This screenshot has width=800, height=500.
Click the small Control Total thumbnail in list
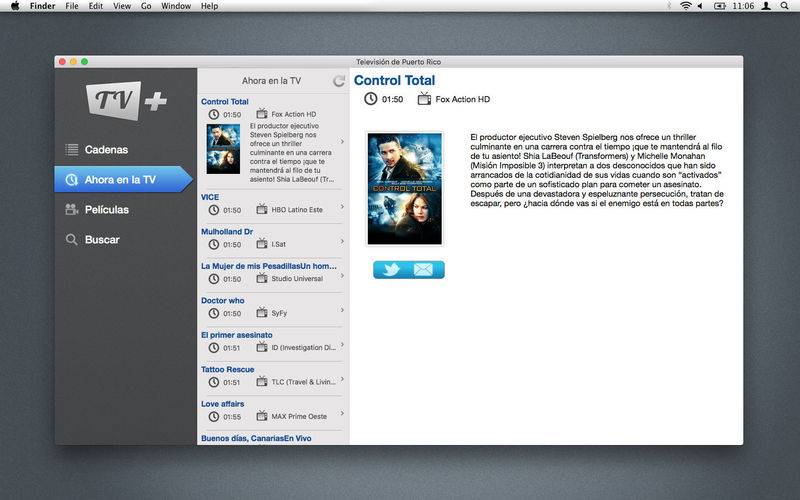point(223,149)
